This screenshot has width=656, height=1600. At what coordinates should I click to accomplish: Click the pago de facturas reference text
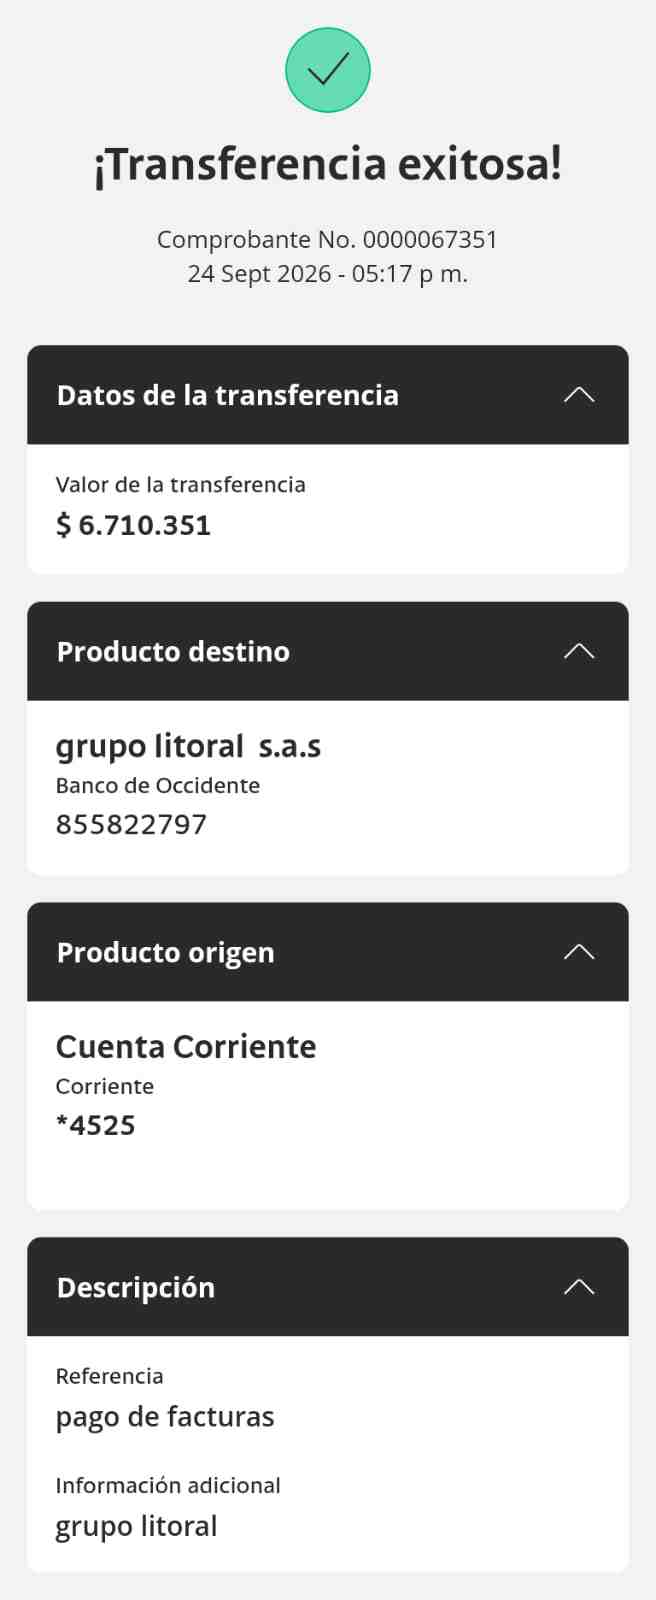(165, 1417)
